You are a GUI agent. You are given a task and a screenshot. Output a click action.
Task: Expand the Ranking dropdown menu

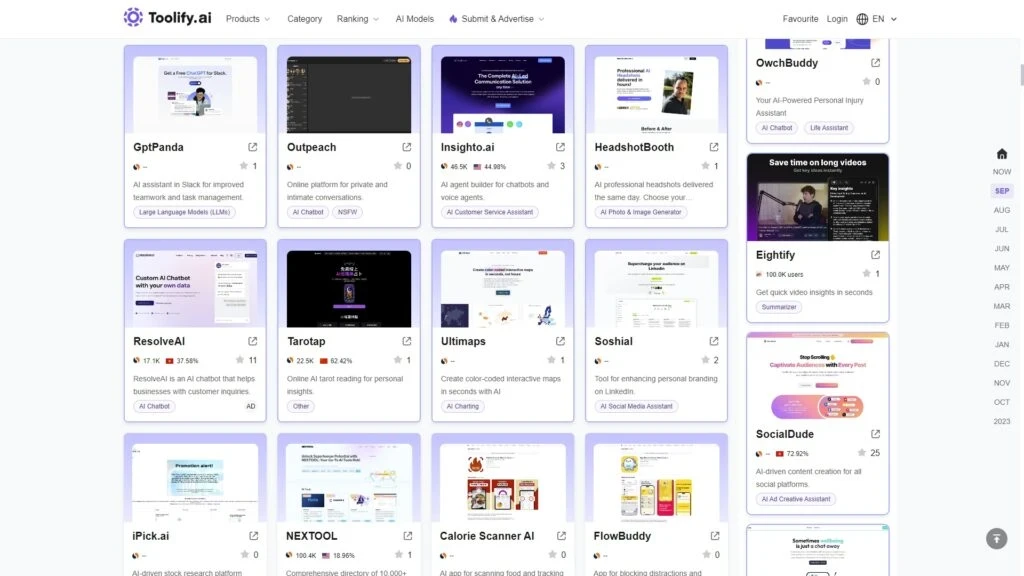(x=357, y=19)
